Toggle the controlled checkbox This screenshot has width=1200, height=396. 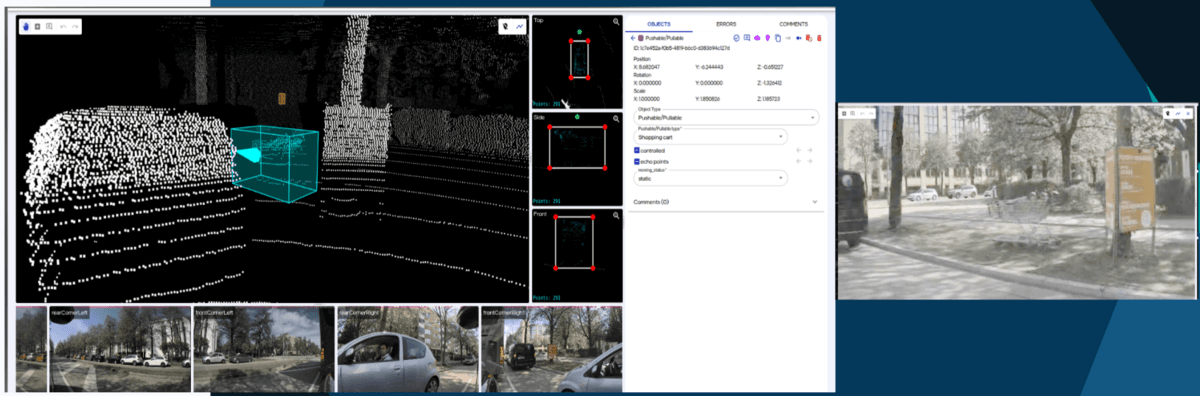click(637, 150)
